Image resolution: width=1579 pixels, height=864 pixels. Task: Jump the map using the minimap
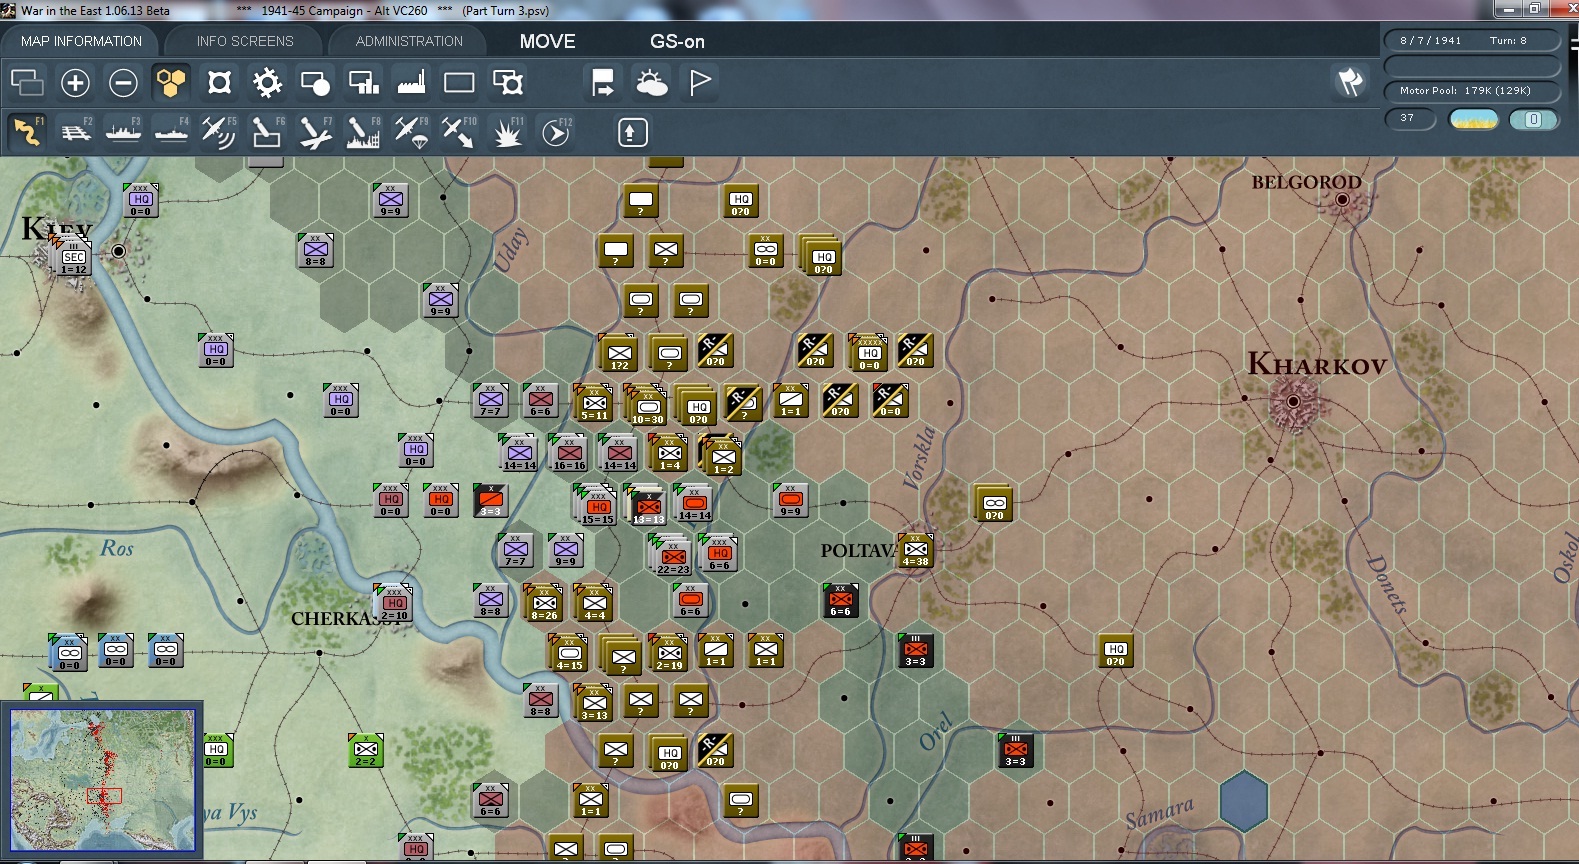102,780
